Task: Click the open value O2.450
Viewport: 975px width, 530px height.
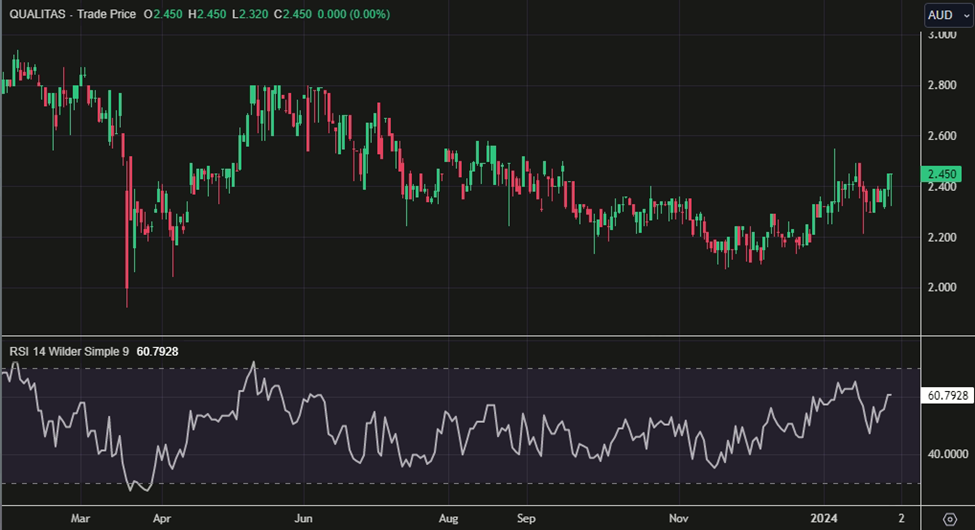Action: click(x=163, y=14)
